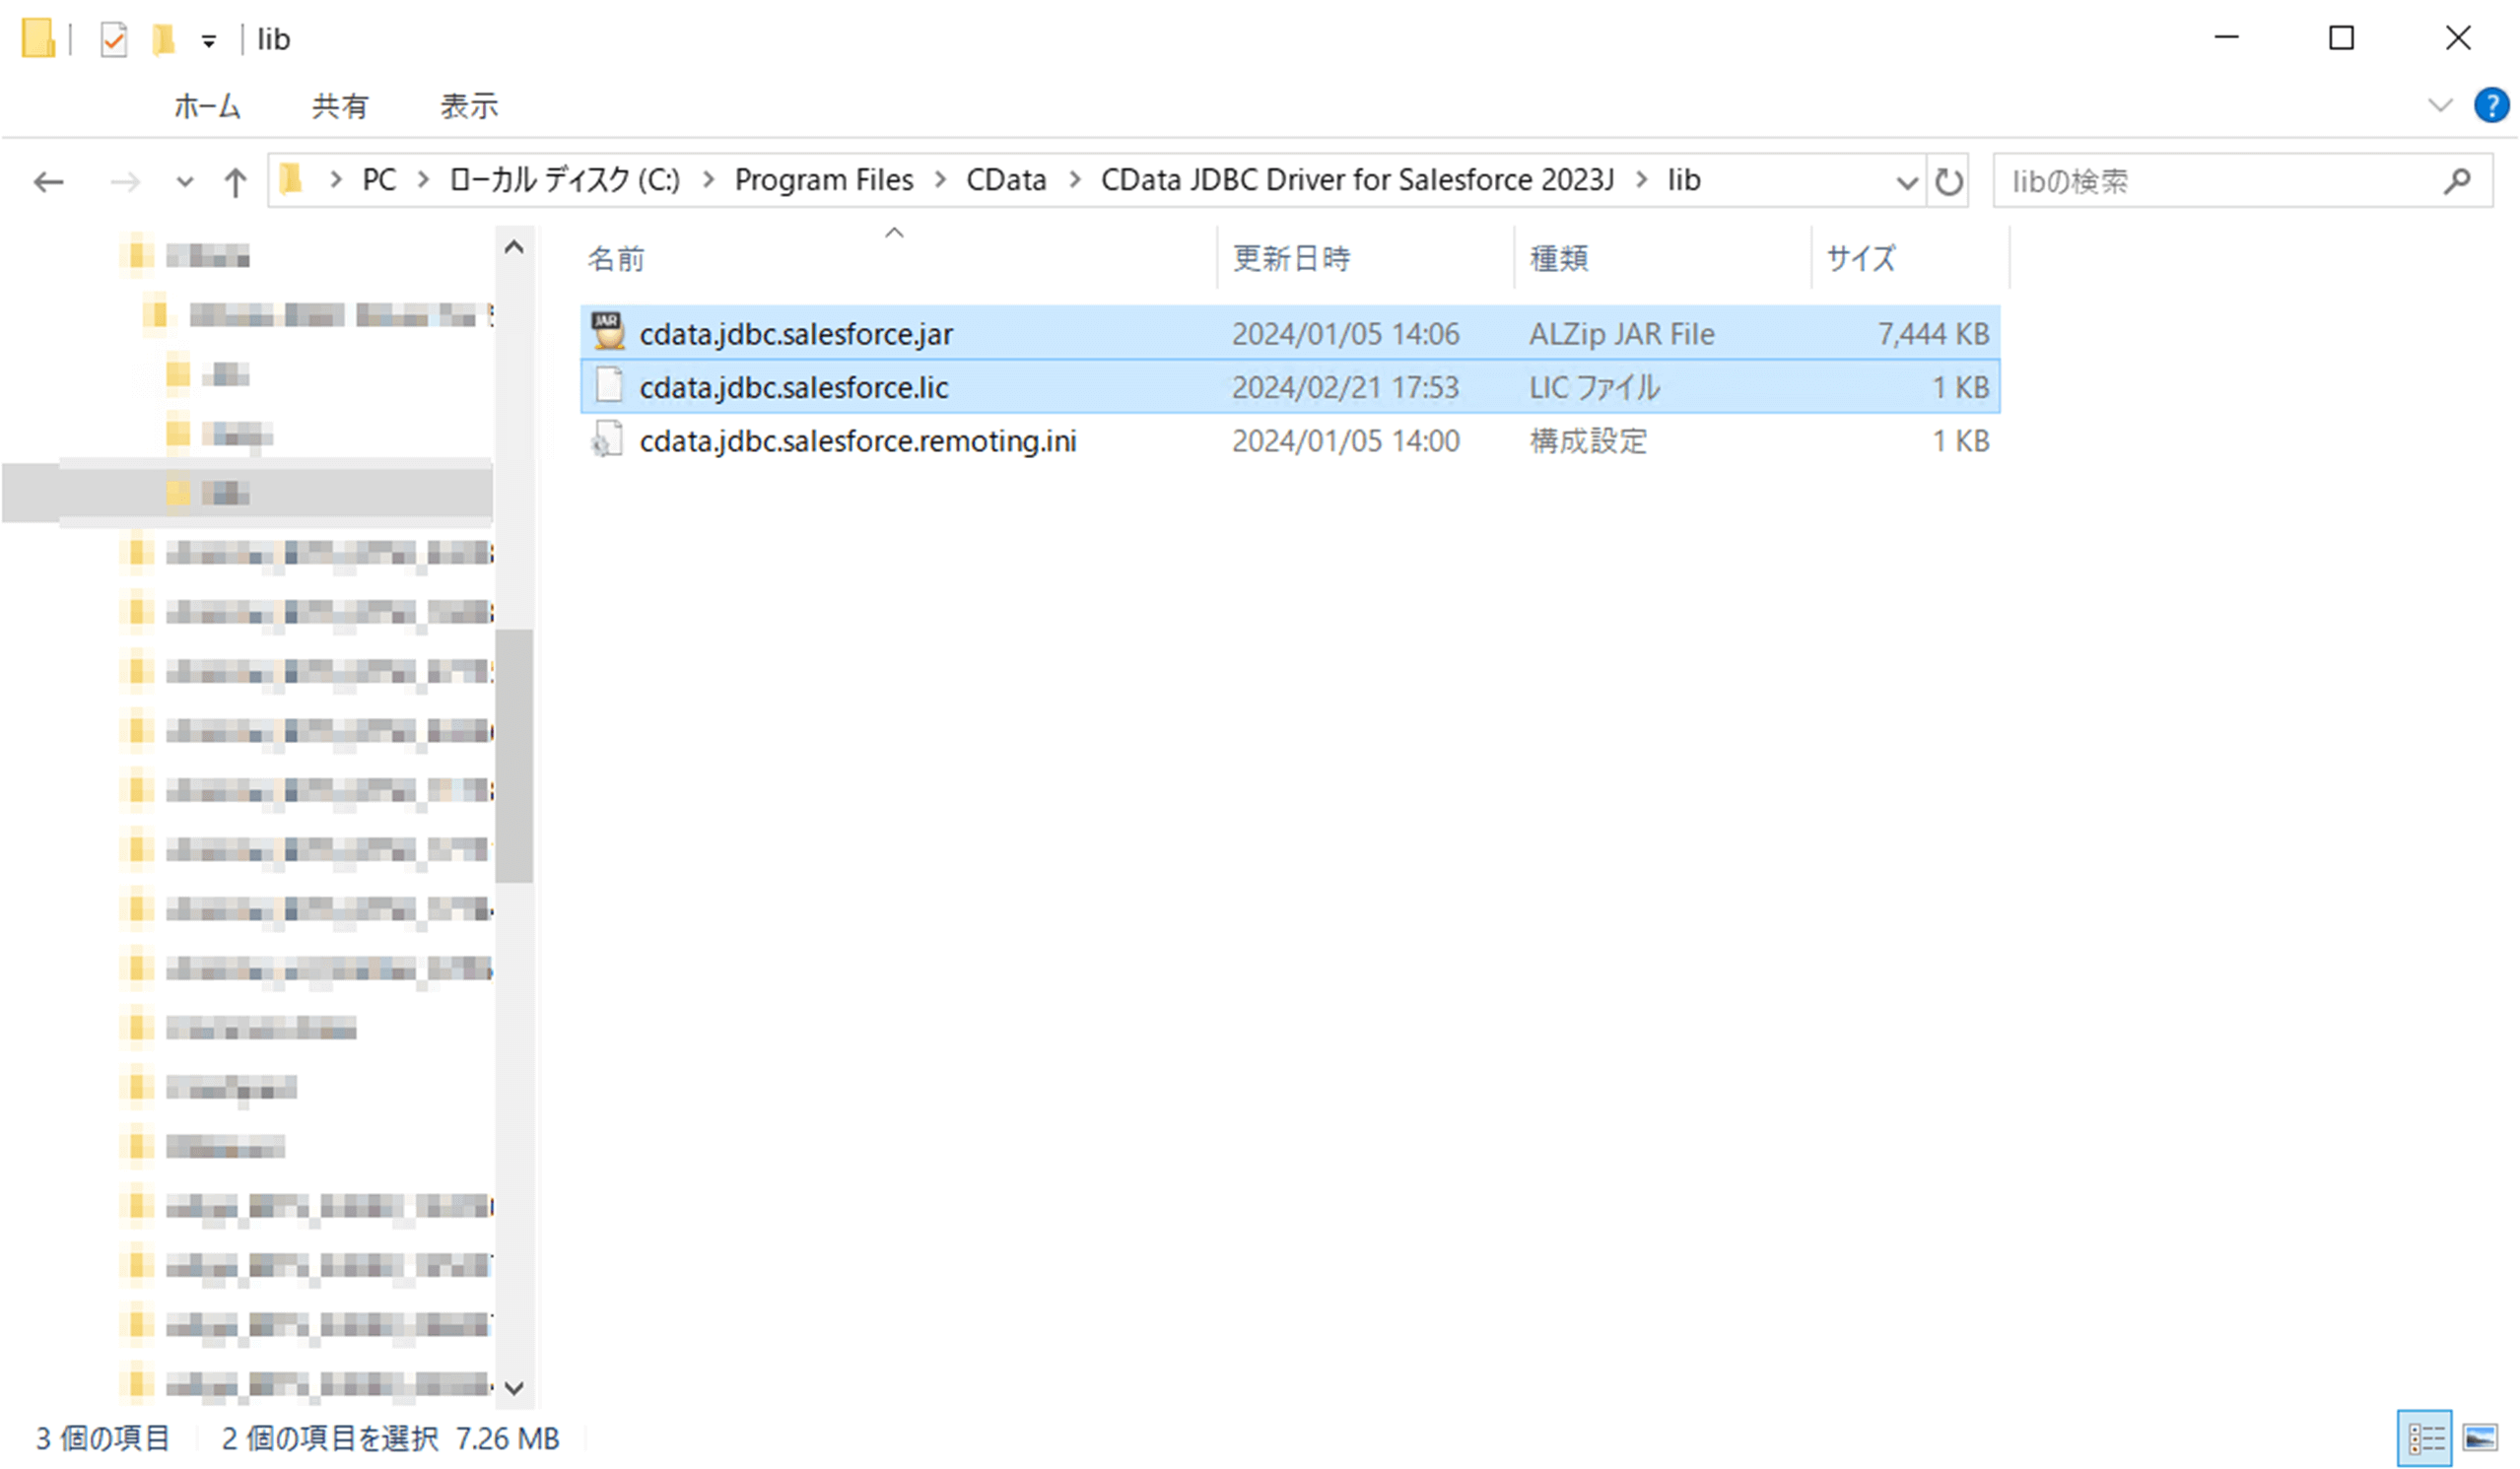Open address bar history dropdown

[x=1906, y=182]
